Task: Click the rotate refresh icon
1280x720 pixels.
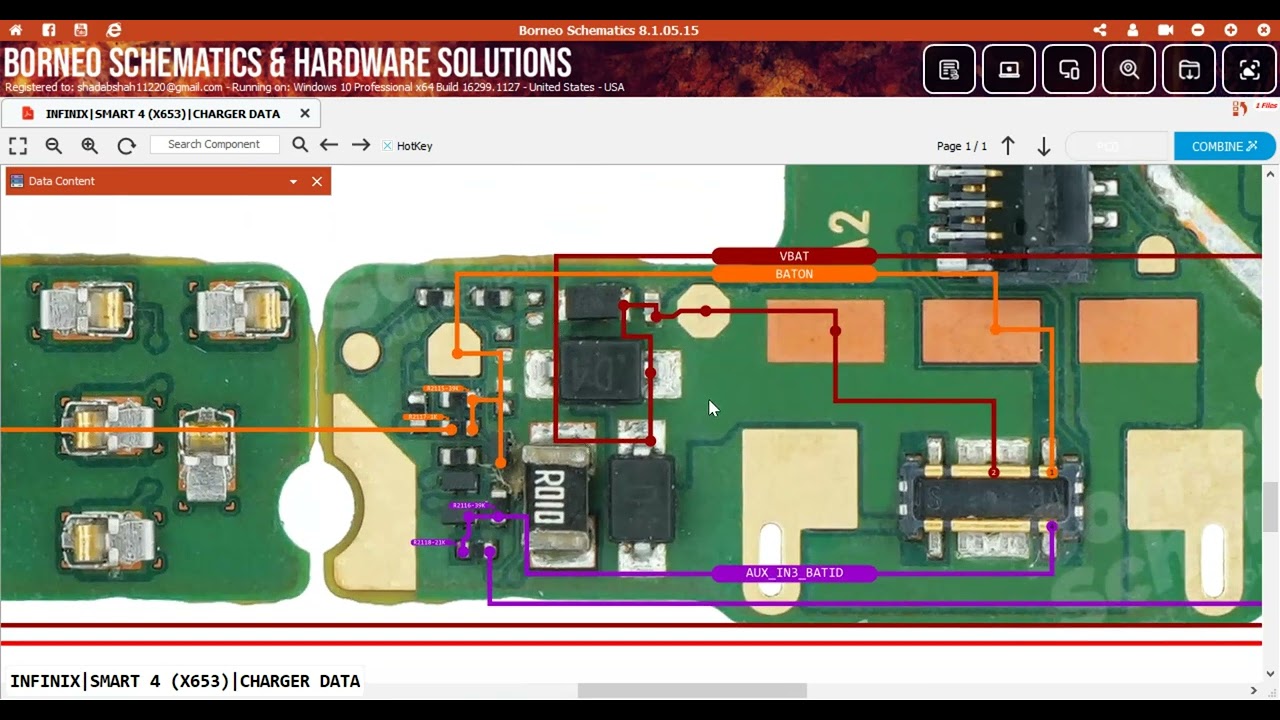Action: (126, 146)
